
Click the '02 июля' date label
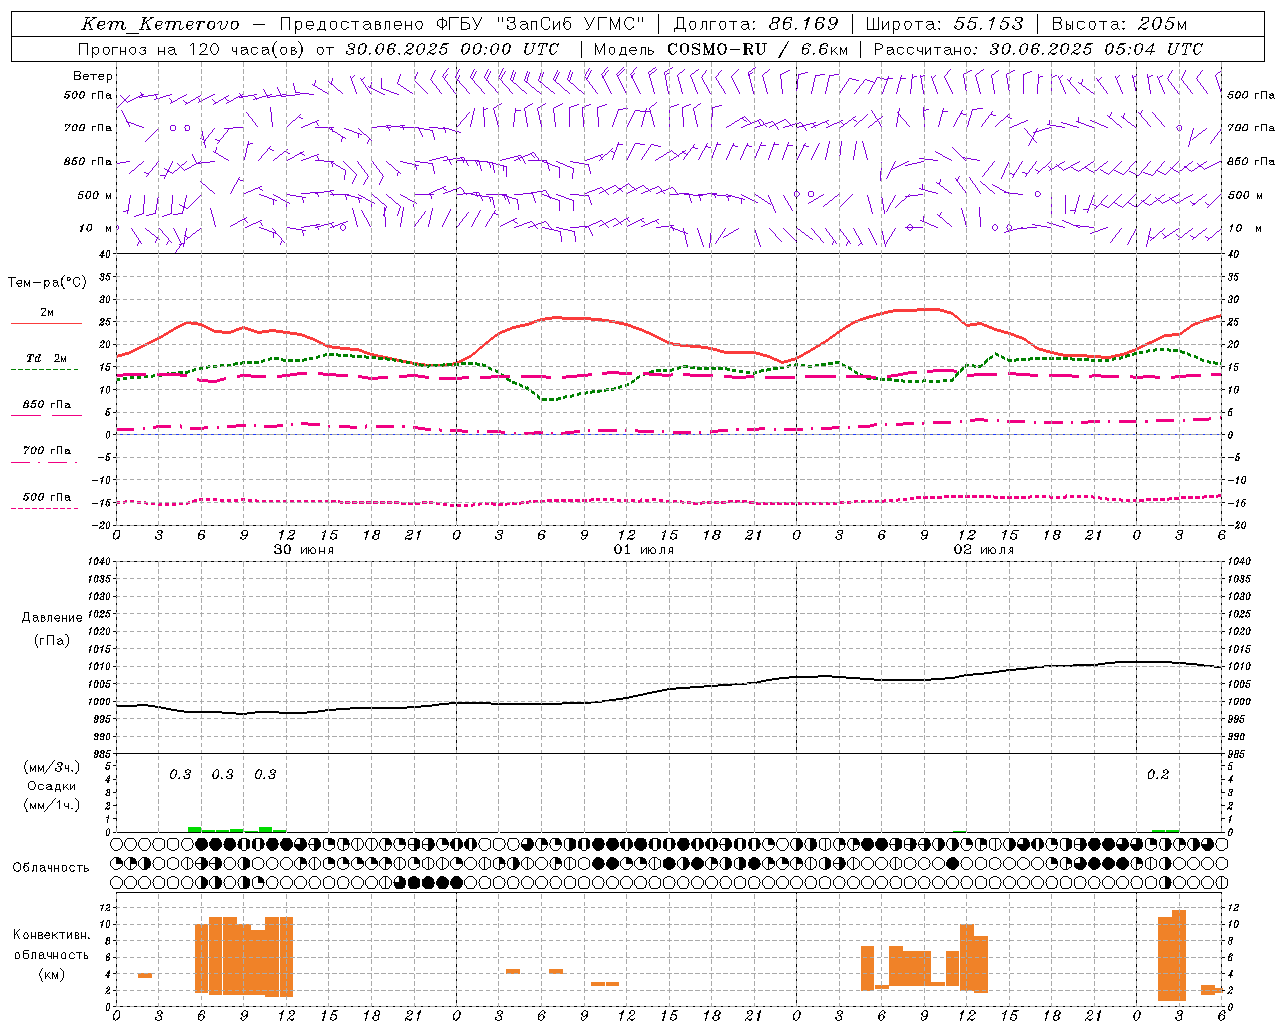(x=983, y=550)
